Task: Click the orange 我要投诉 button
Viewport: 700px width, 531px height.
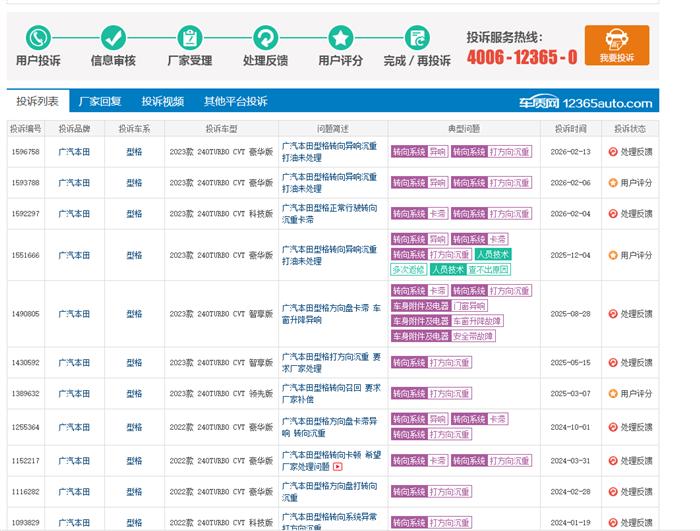Action: tap(617, 45)
